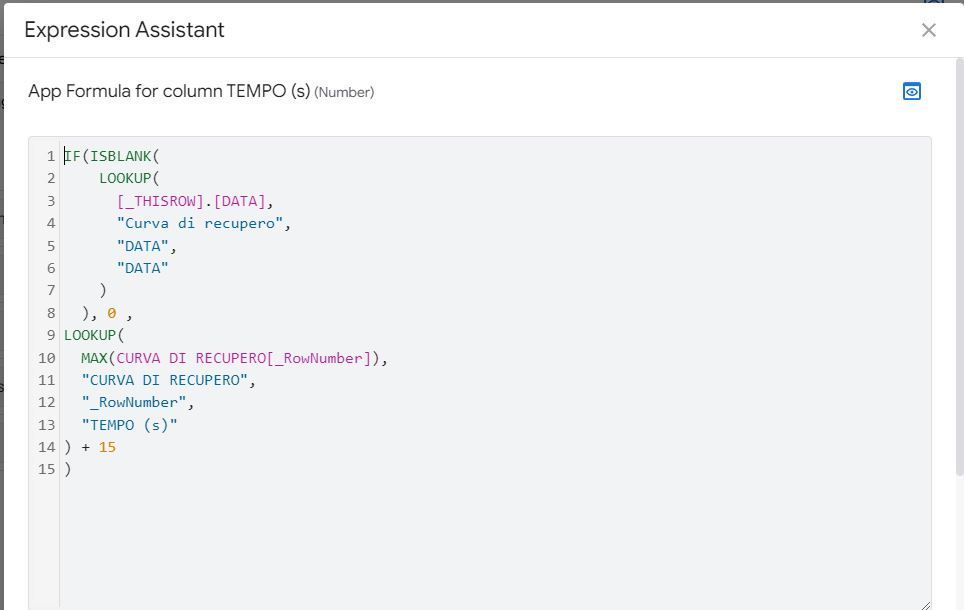
Task: Click the "Curva di recupero" string
Action: tap(200, 223)
